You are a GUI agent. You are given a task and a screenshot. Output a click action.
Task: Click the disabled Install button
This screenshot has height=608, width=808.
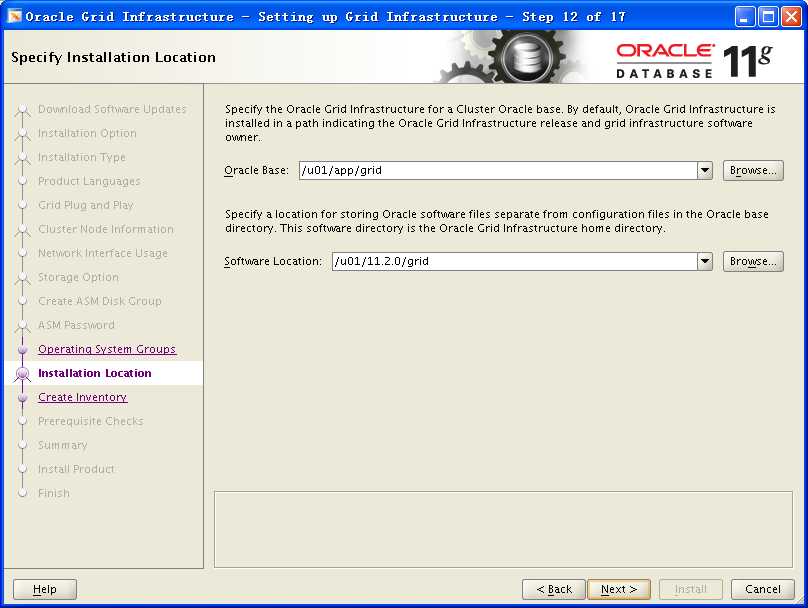(691, 589)
